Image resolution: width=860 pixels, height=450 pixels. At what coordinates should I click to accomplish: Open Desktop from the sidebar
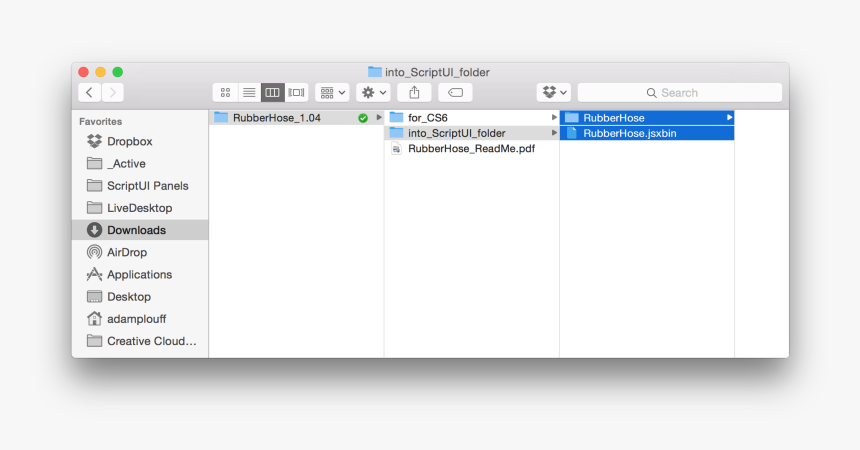(x=140, y=297)
